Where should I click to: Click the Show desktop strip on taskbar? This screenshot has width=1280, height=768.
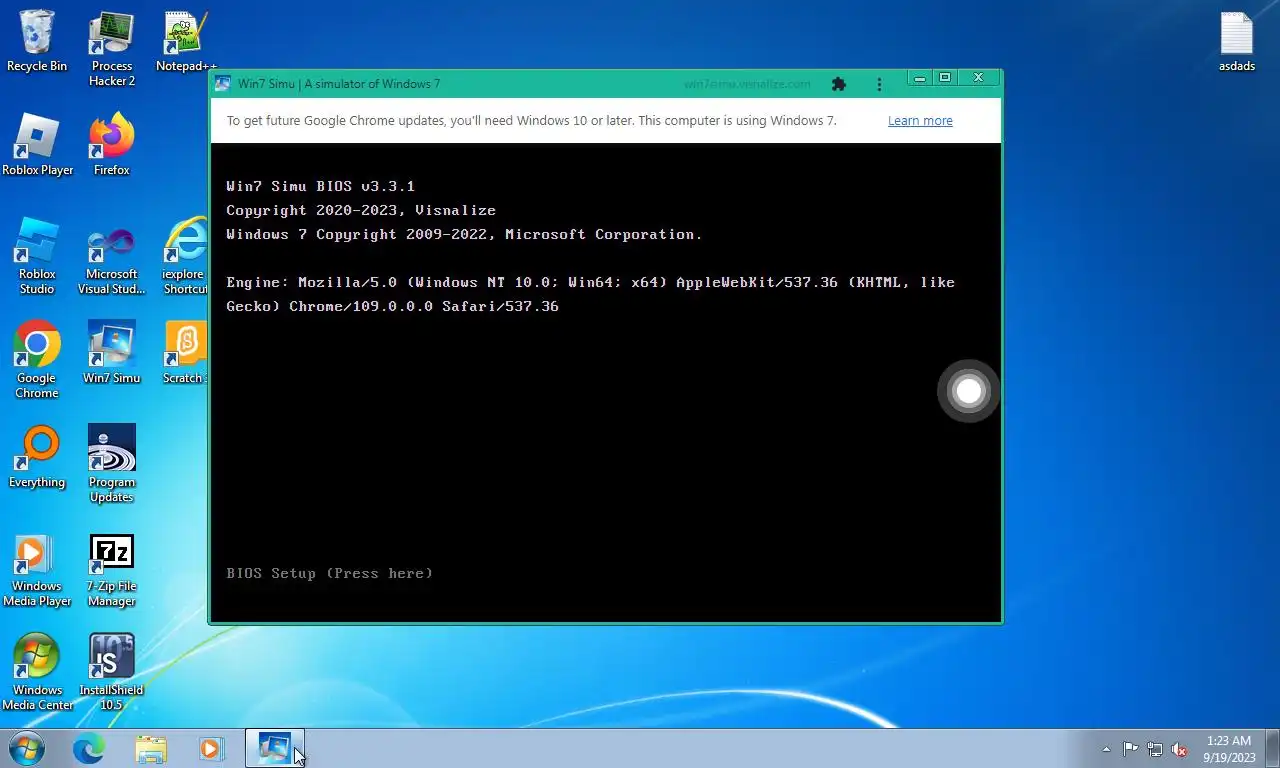coord(1273,748)
